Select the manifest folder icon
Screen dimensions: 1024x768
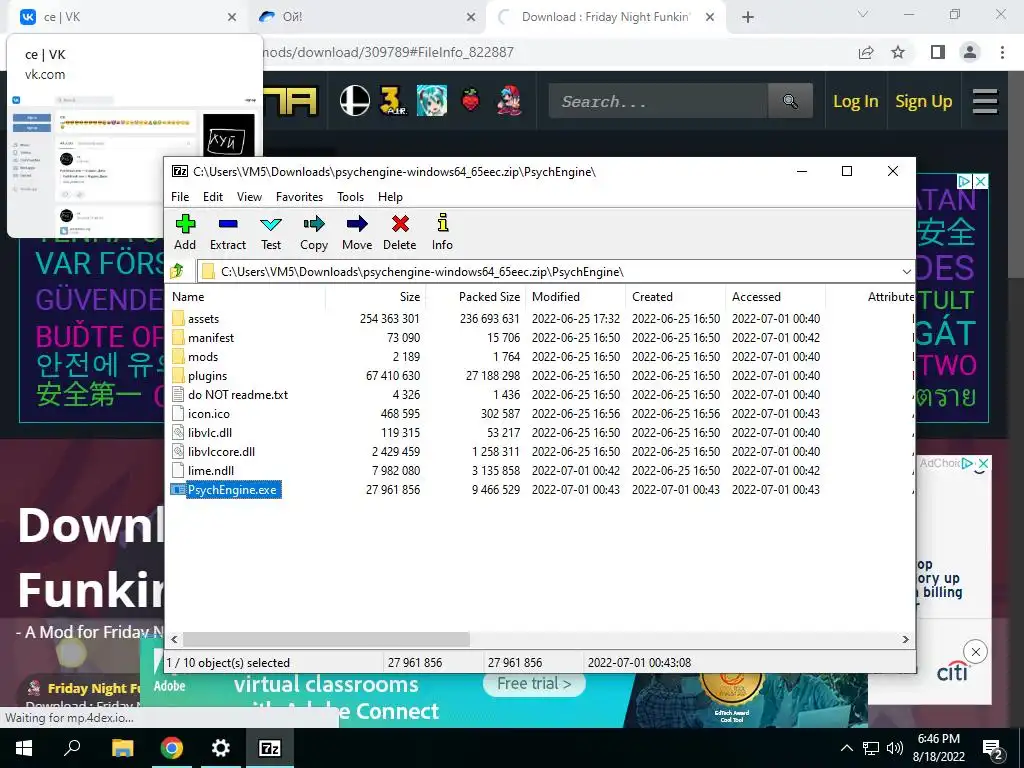(x=178, y=338)
